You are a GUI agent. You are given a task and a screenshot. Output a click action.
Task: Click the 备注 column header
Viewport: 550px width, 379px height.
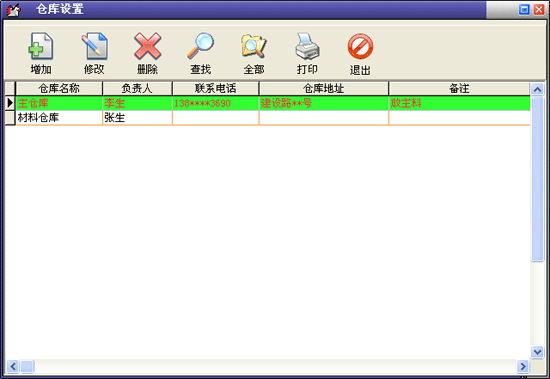tap(459, 88)
